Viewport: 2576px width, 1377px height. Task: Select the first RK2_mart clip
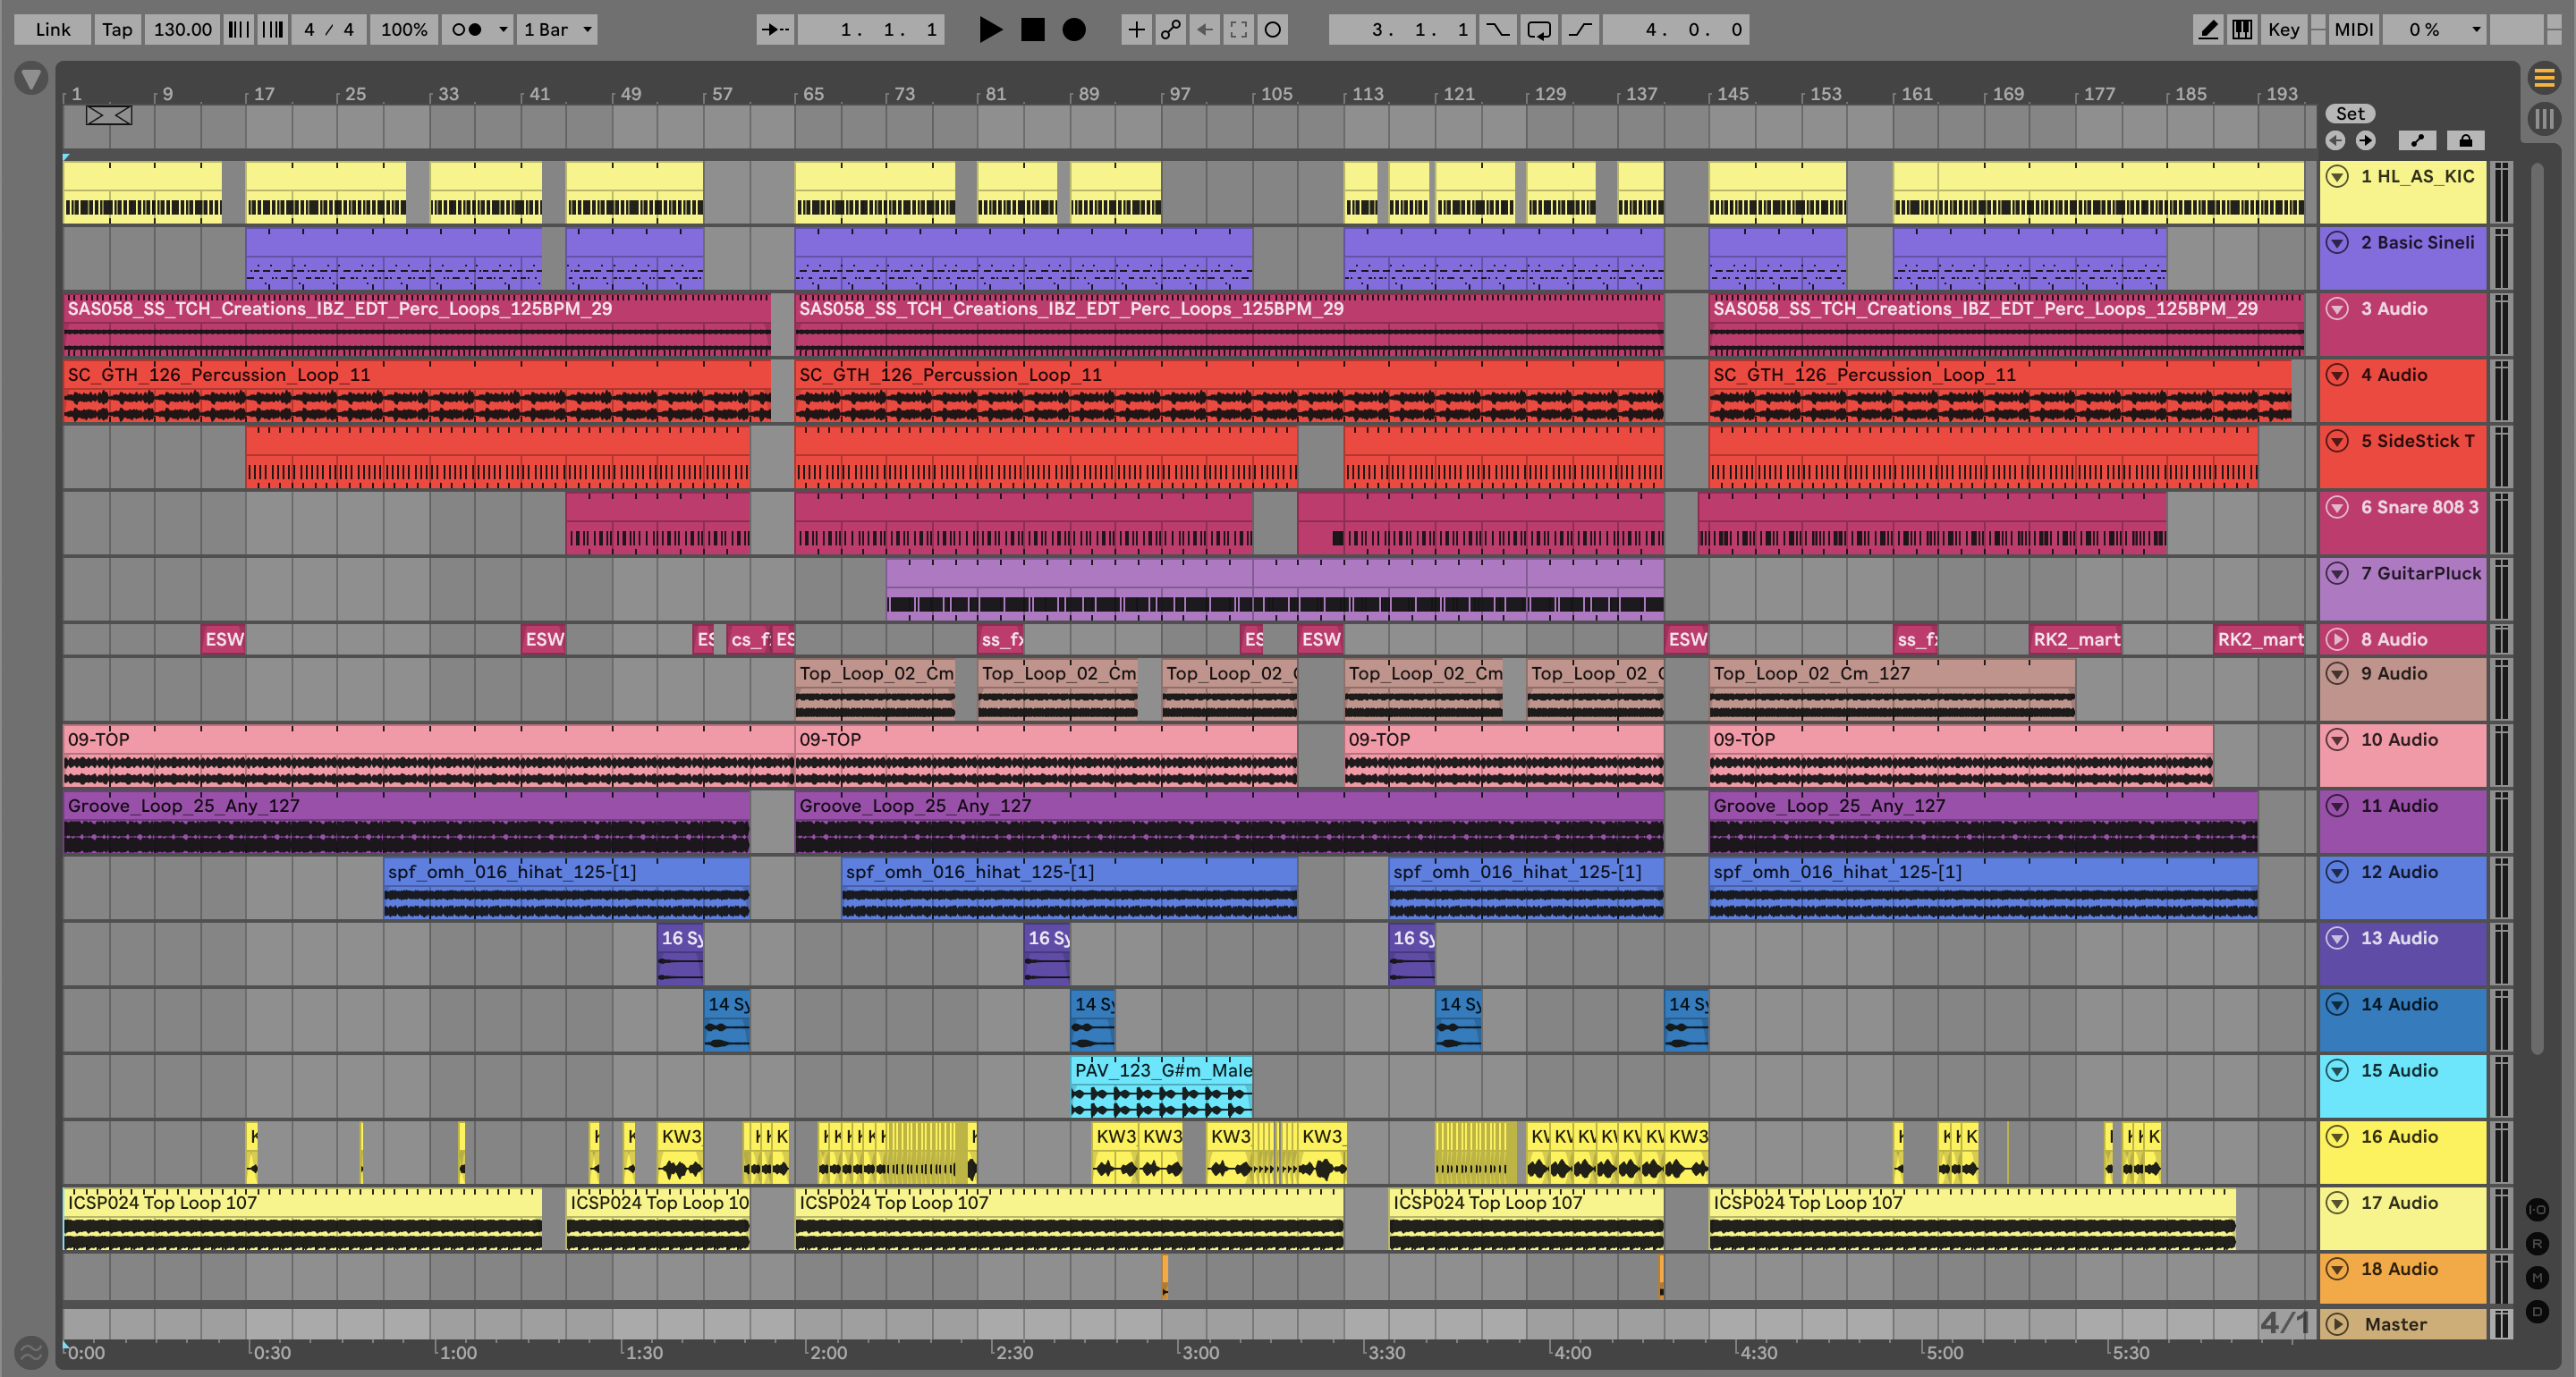coord(2076,639)
